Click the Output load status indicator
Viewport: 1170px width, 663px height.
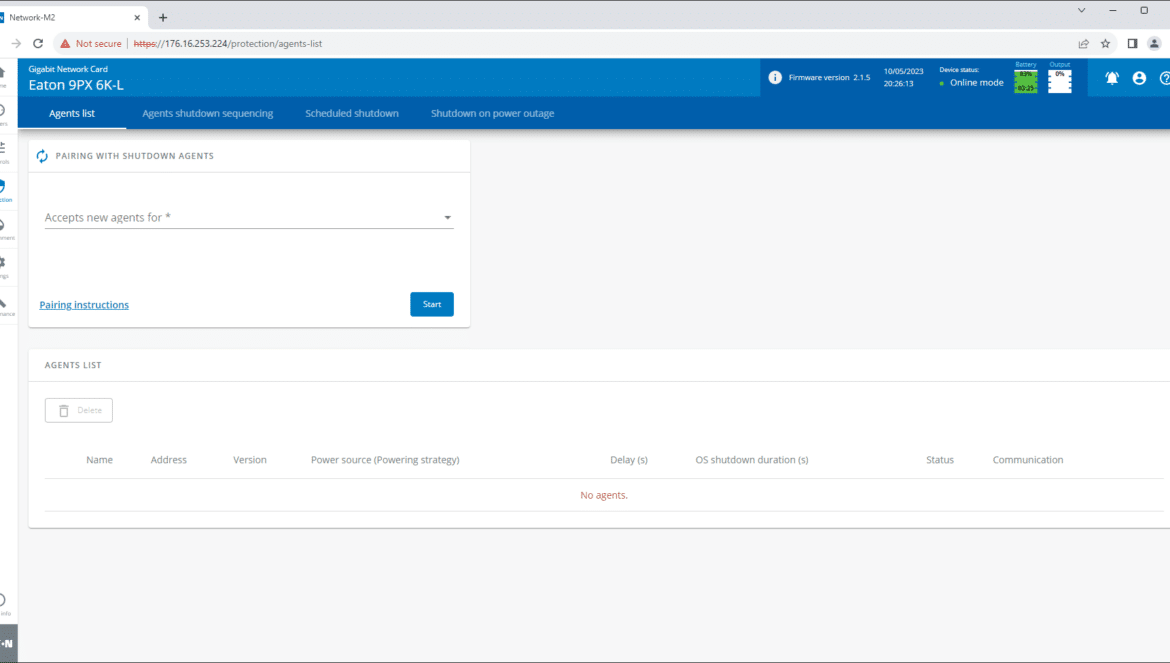tap(1060, 81)
